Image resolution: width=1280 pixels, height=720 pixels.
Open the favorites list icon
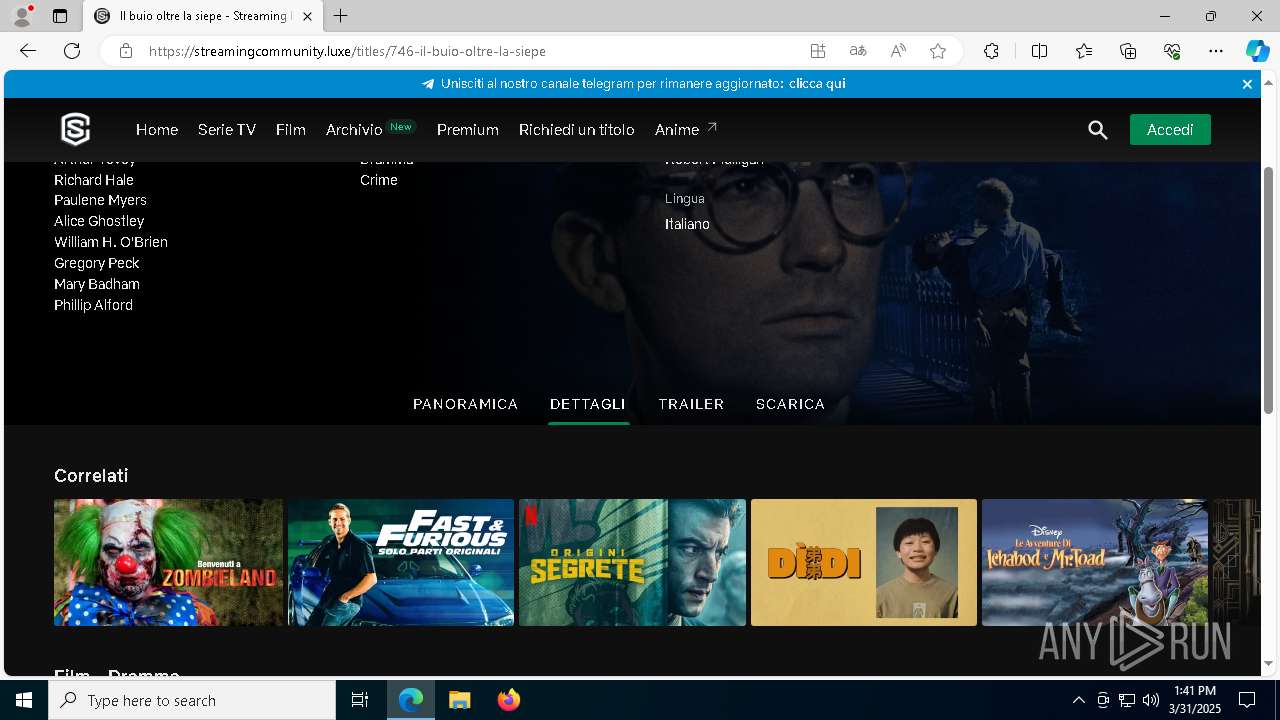1084,51
